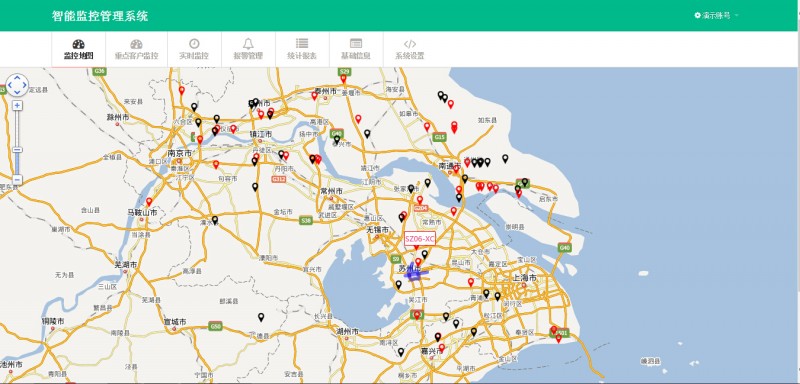Open 报警管理 via the bell icon
The width and height of the screenshot is (800, 384).
point(248,49)
